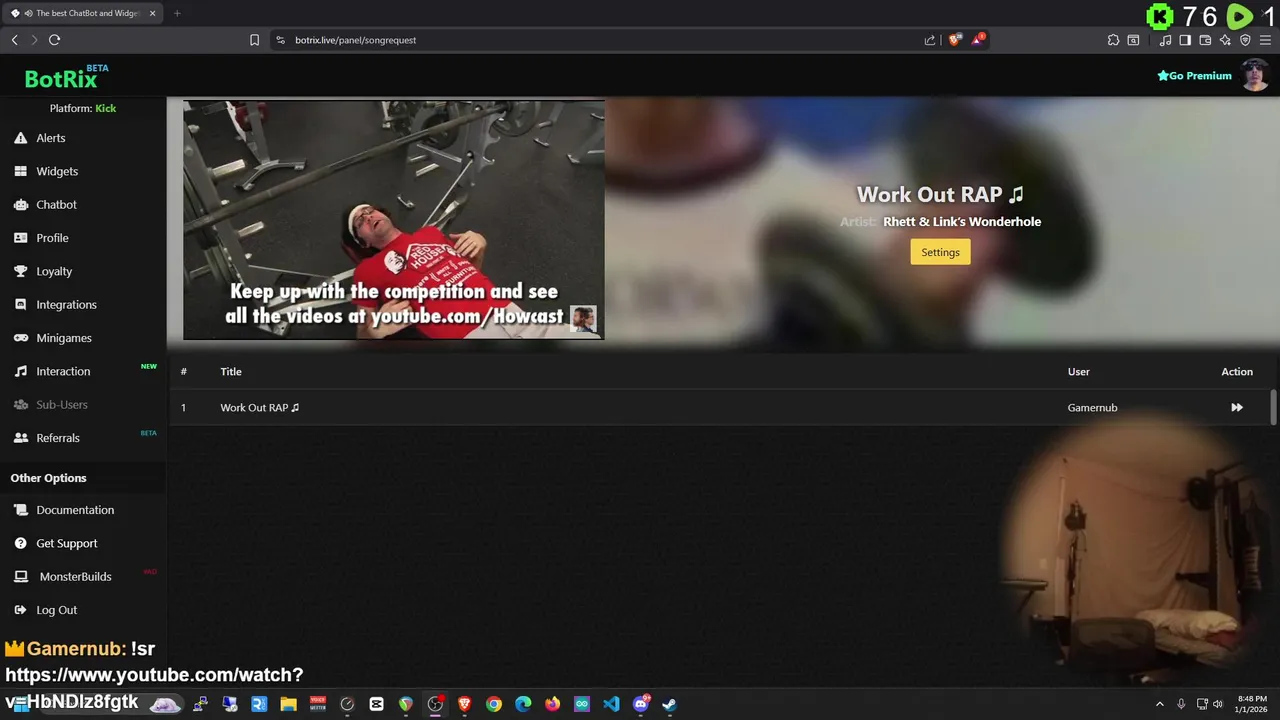Click the browser music note toolbar icon
Image resolution: width=1280 pixels, height=720 pixels.
tap(1165, 40)
